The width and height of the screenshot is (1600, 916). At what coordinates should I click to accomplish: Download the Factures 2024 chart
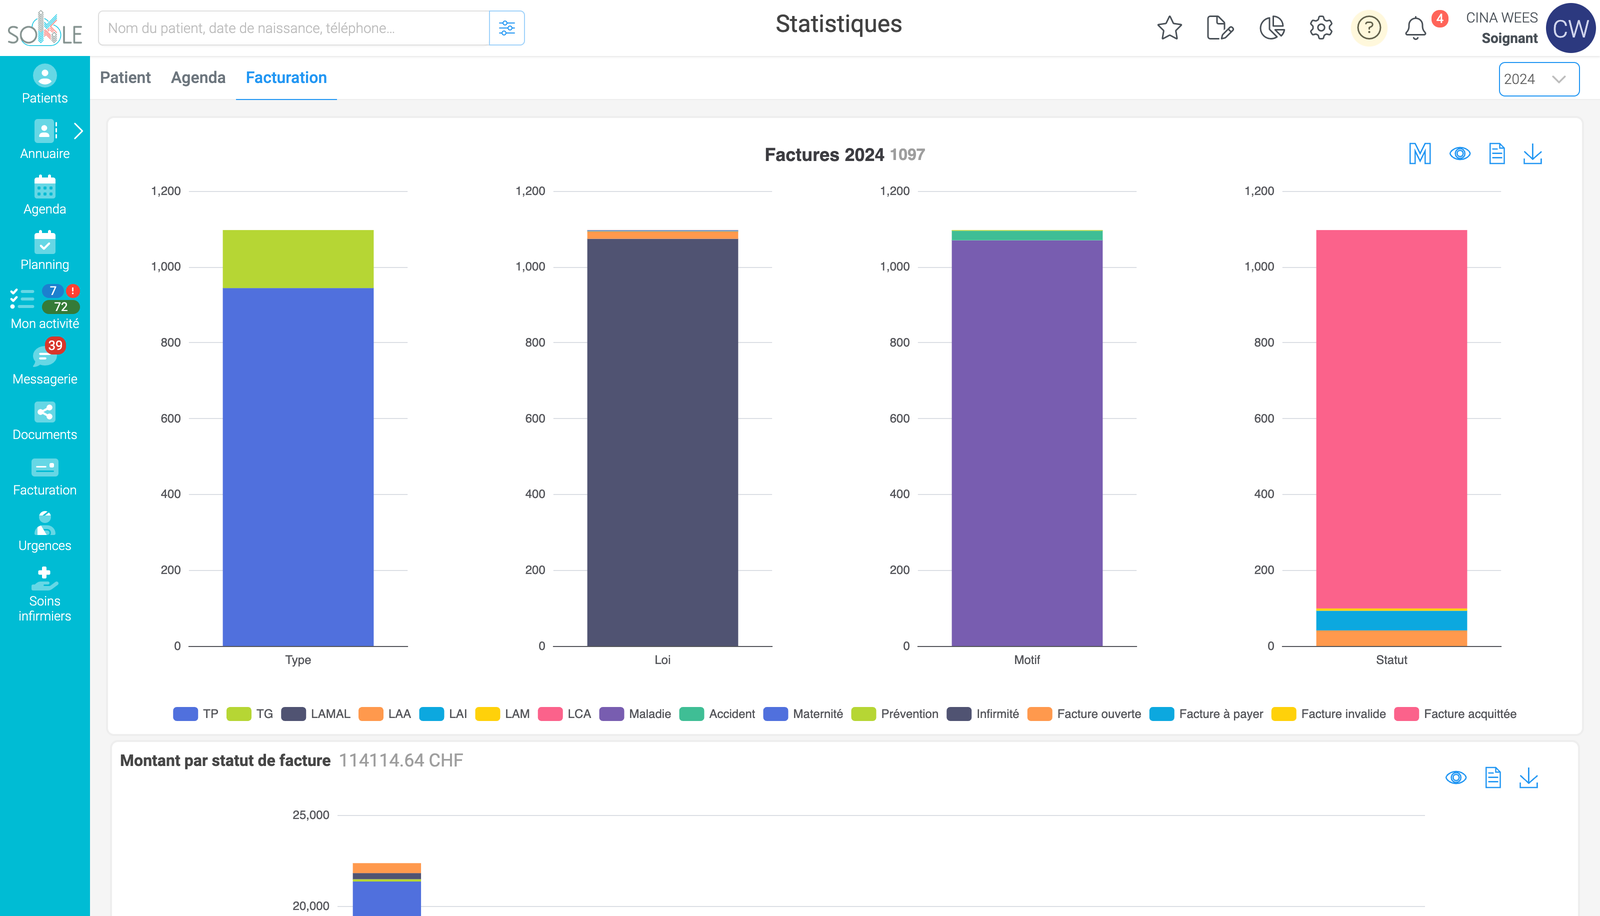click(1533, 154)
